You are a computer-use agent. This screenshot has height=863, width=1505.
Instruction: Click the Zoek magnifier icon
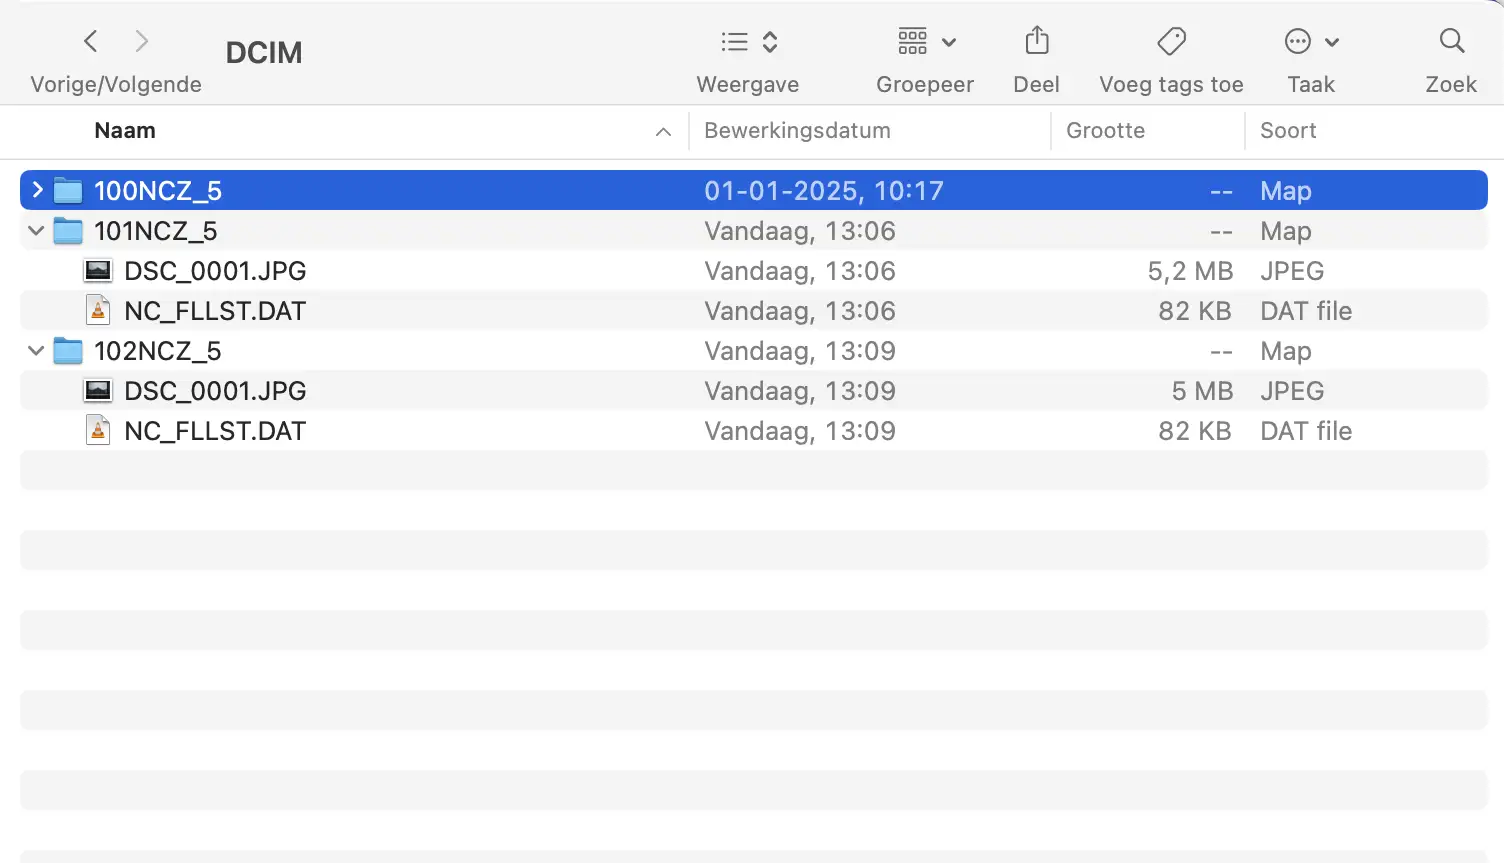[x=1451, y=41]
